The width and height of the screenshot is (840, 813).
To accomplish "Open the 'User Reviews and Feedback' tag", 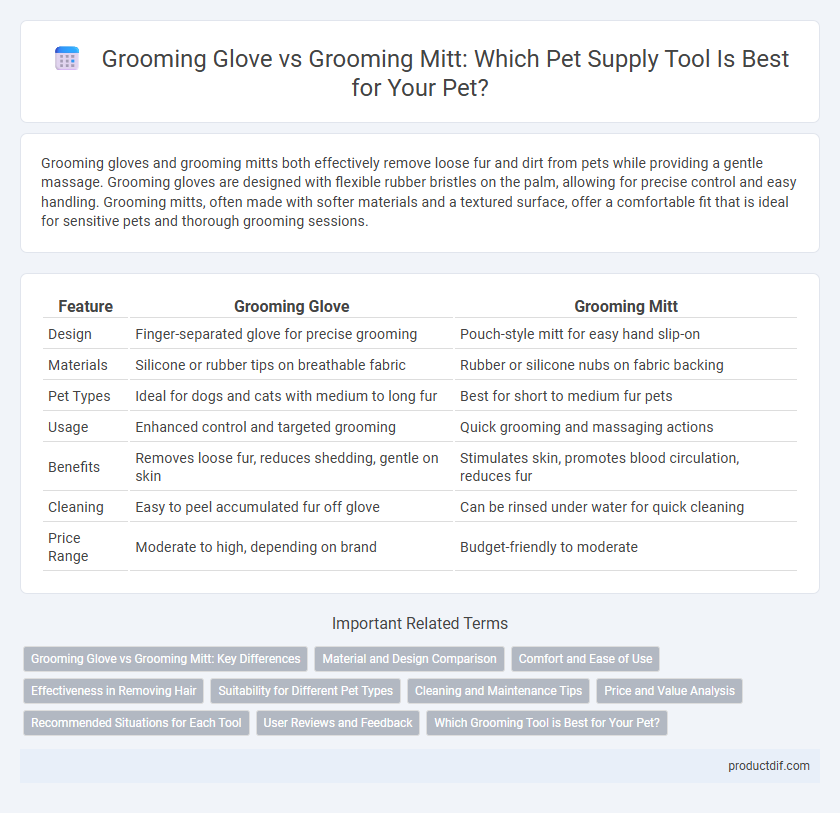I will (x=338, y=723).
